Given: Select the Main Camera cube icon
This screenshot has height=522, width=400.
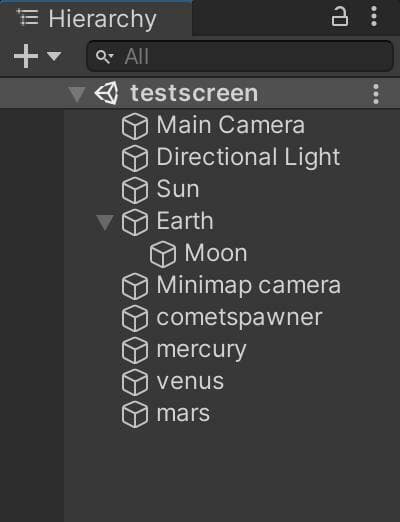Looking at the screenshot, I should coord(135,126).
